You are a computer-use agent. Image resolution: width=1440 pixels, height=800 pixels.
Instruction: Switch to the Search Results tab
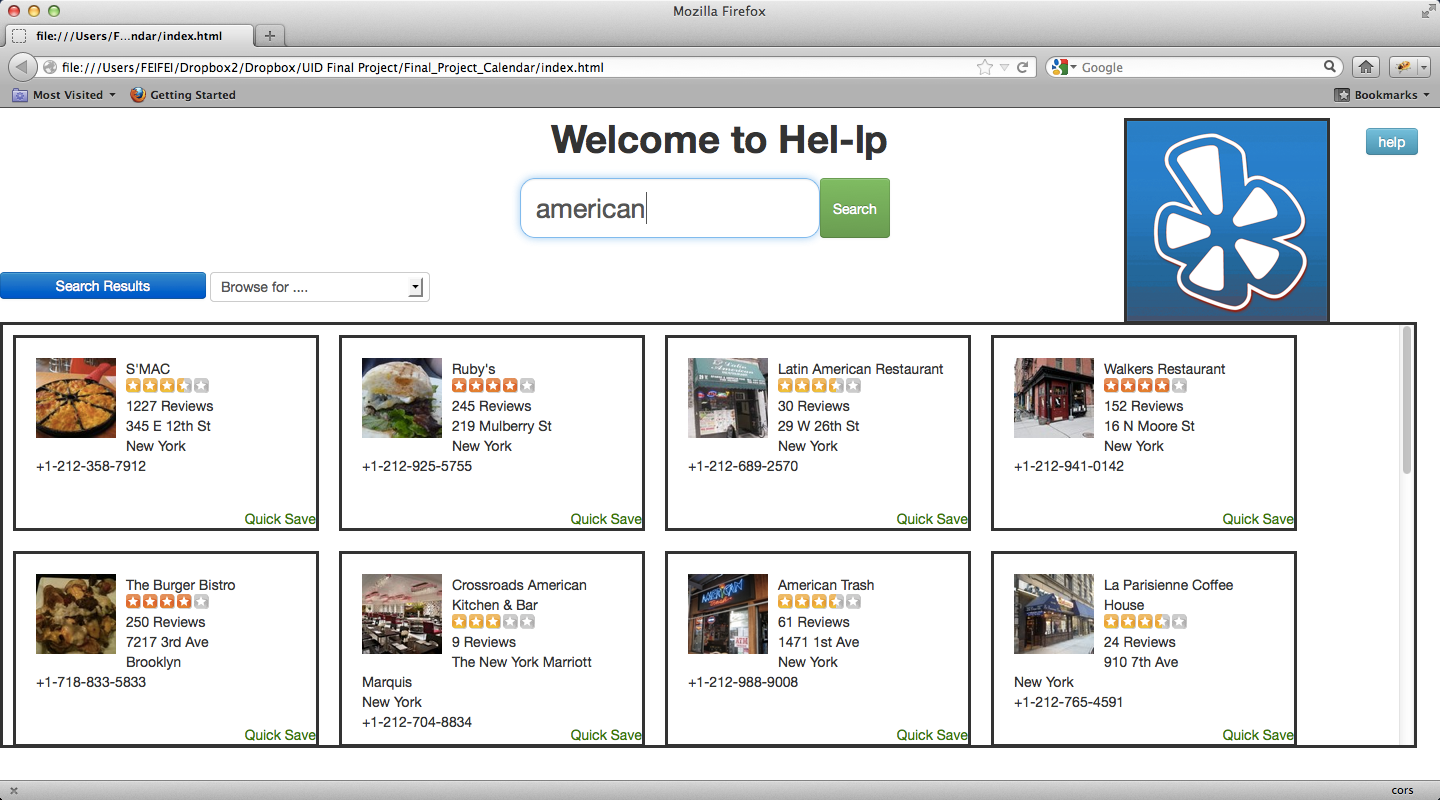[x=103, y=286]
